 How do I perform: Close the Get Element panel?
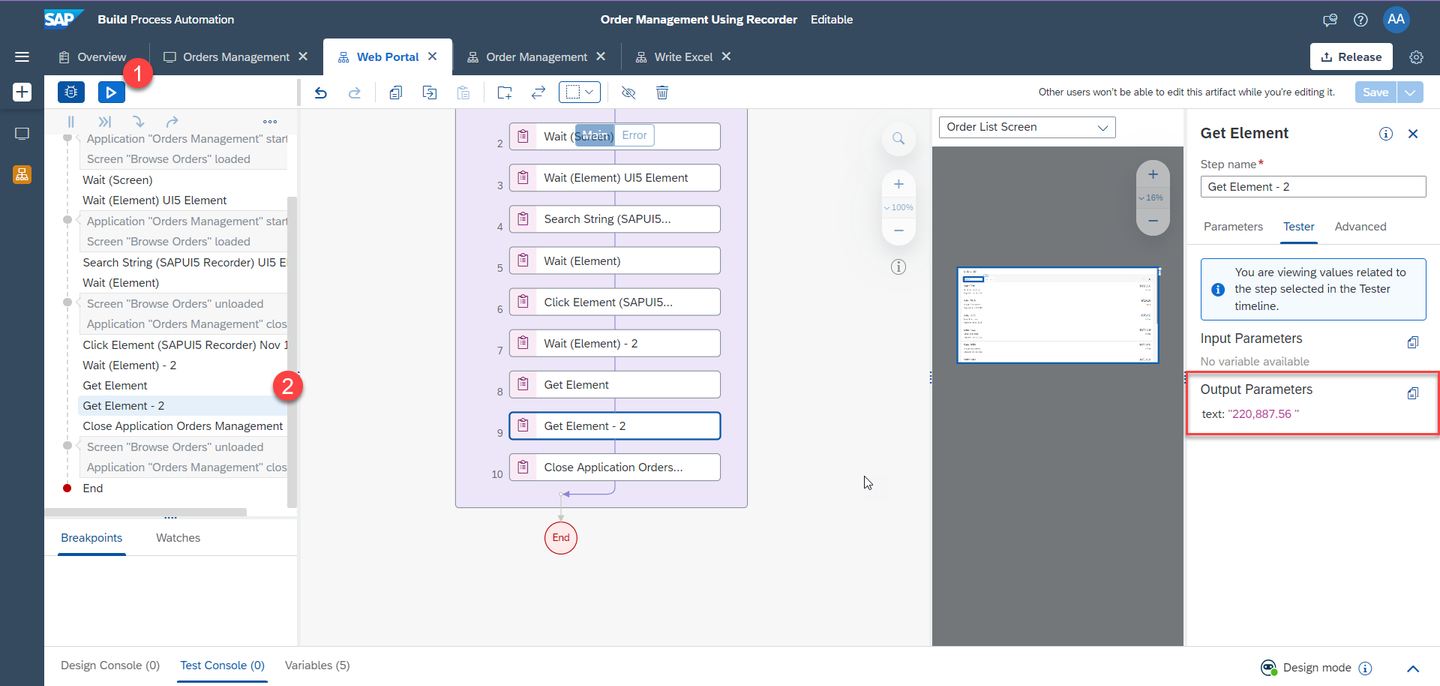coord(1413,133)
